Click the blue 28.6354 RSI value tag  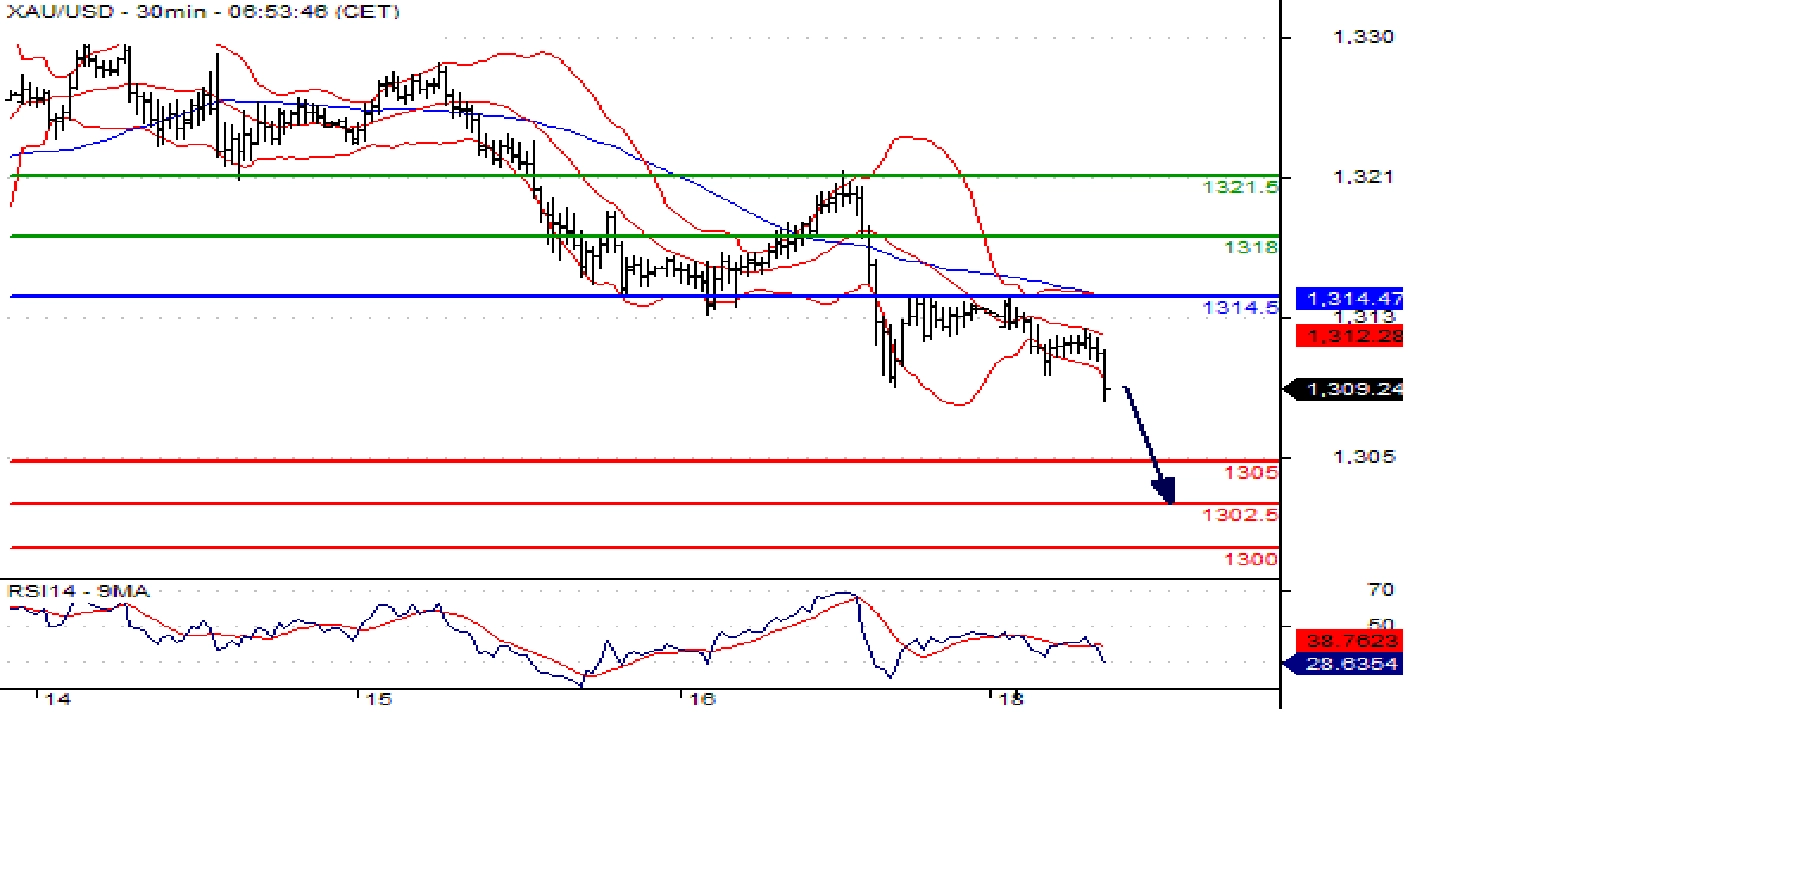[1350, 664]
